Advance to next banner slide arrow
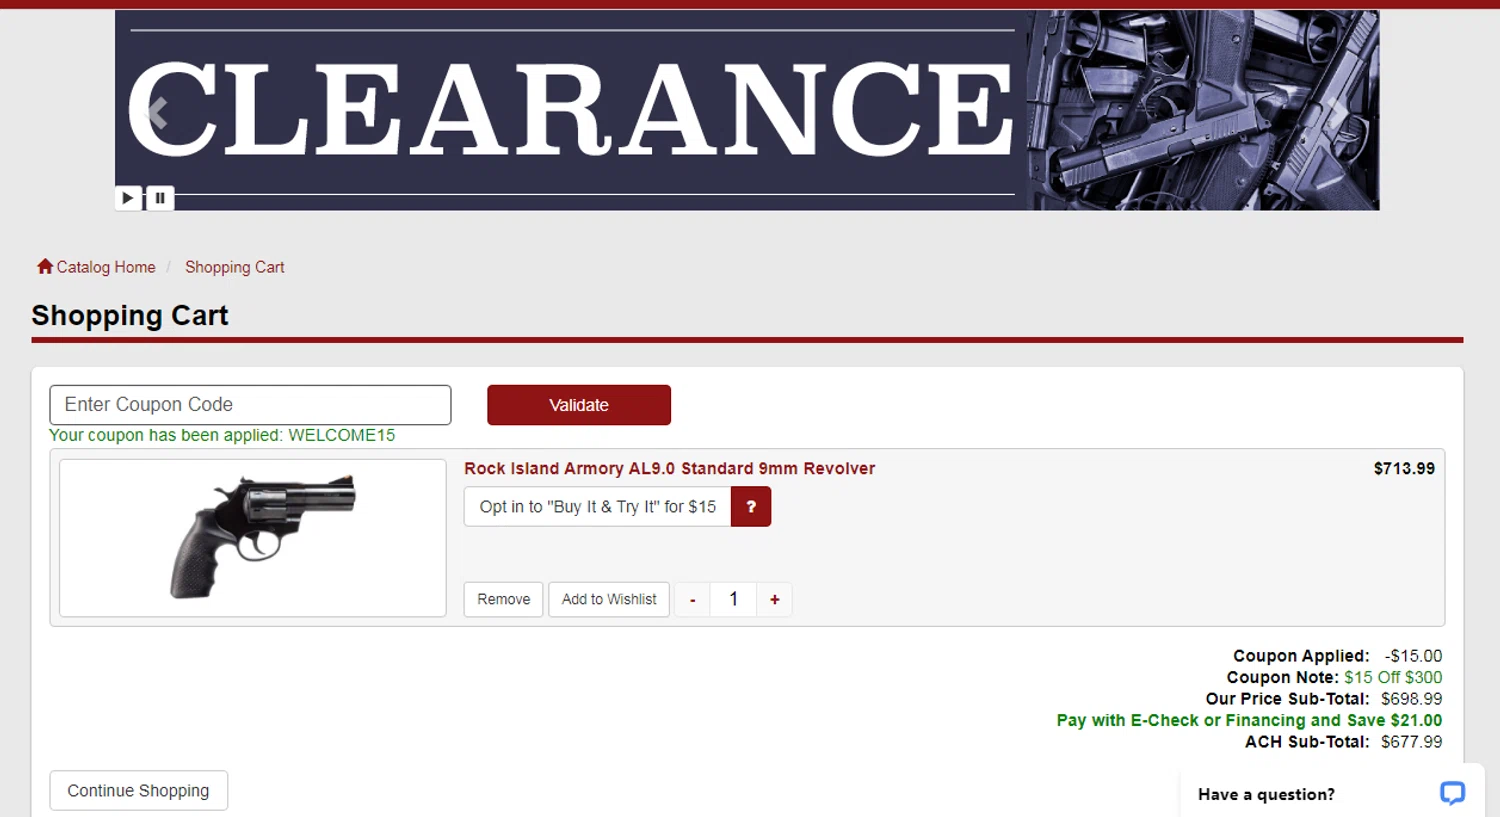 (x=1338, y=112)
